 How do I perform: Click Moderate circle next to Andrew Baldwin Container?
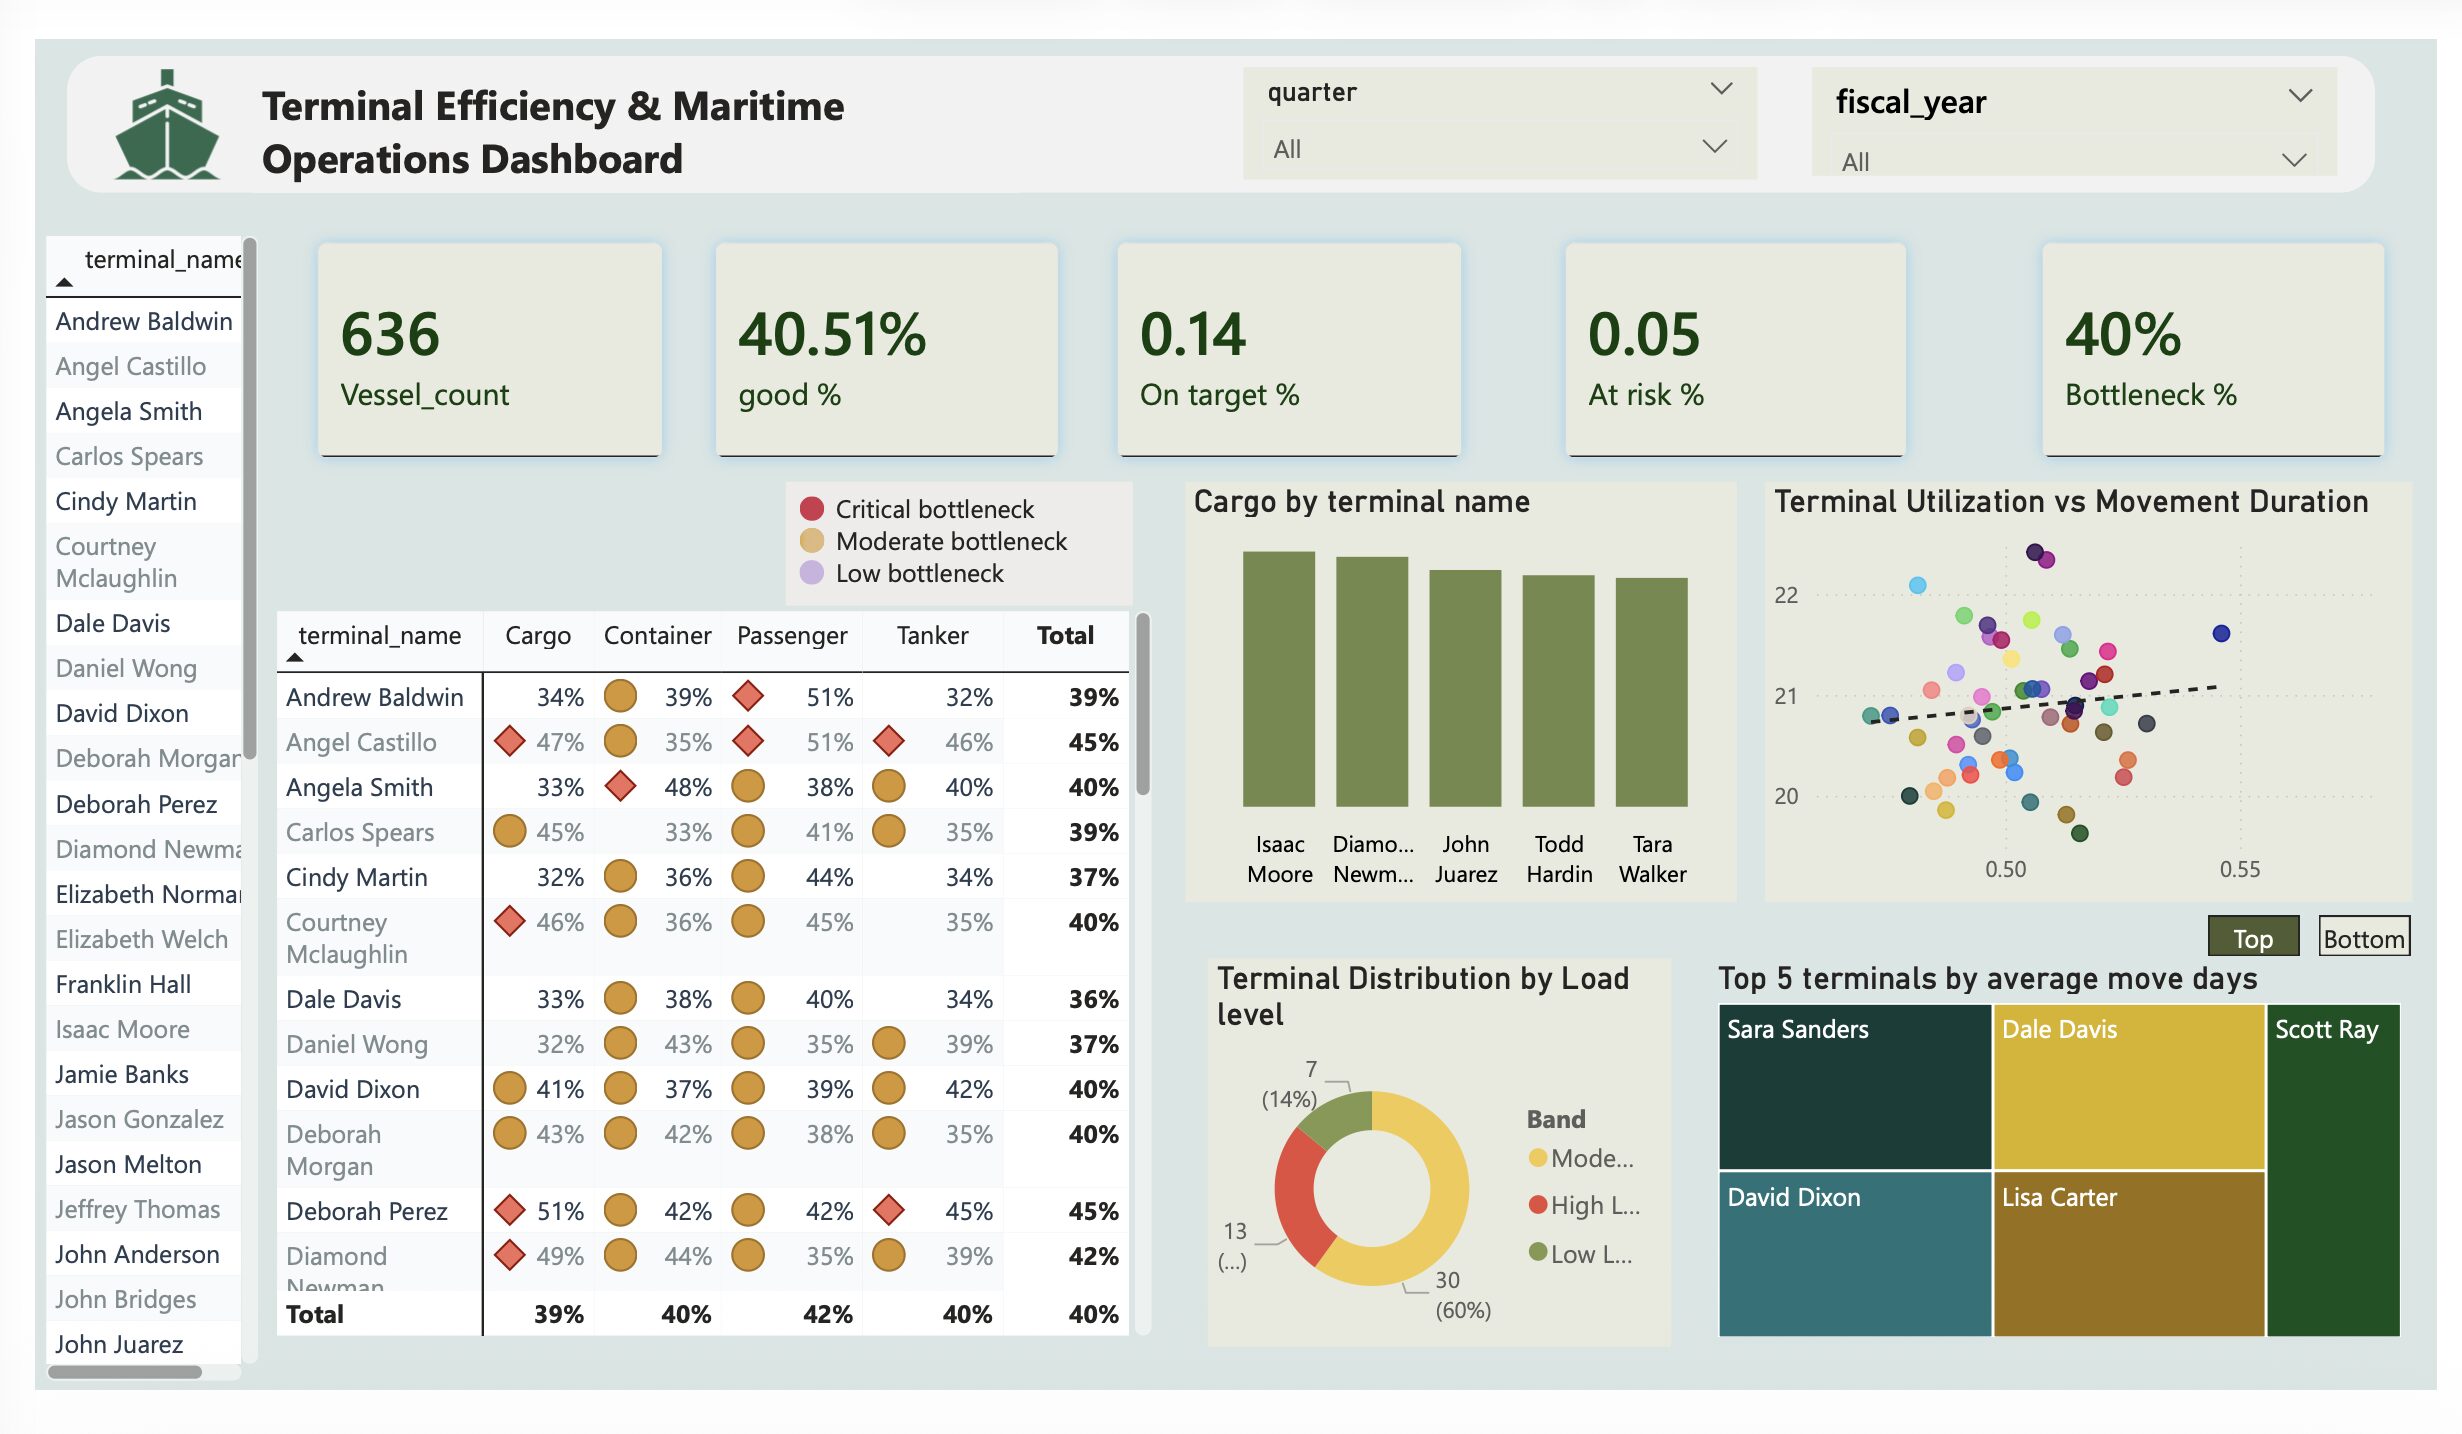coord(620,697)
